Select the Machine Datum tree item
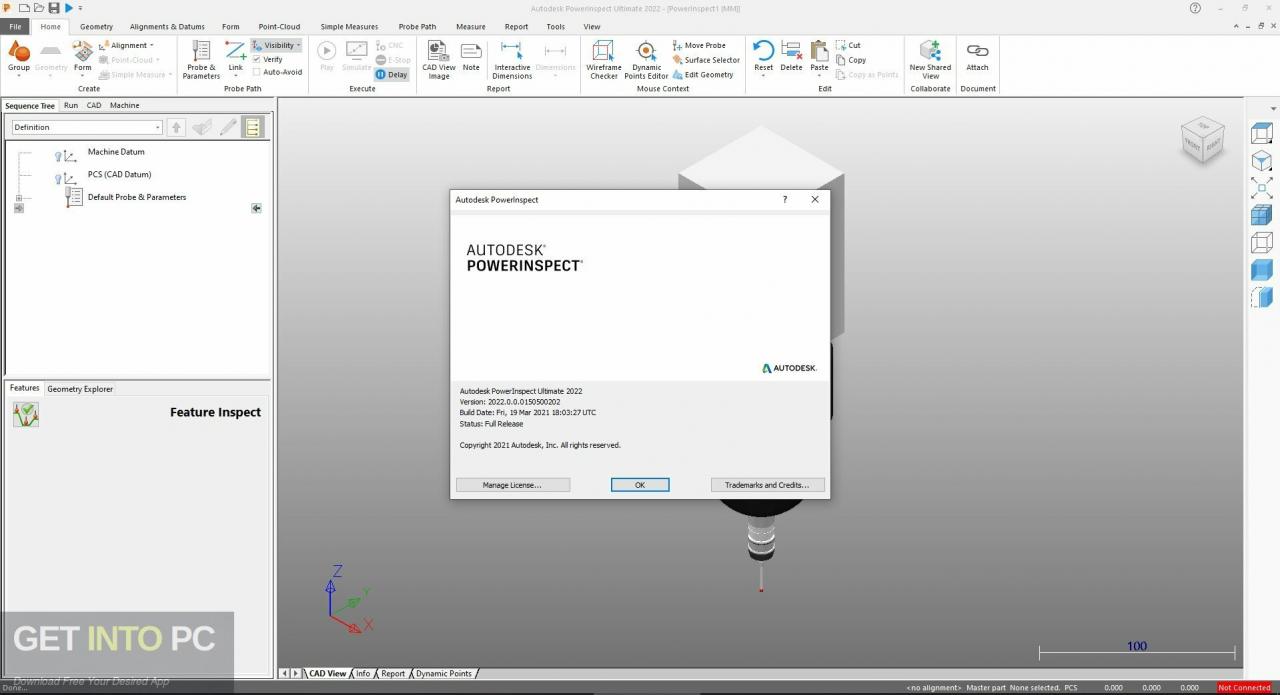This screenshot has height=695, width=1280. [116, 152]
